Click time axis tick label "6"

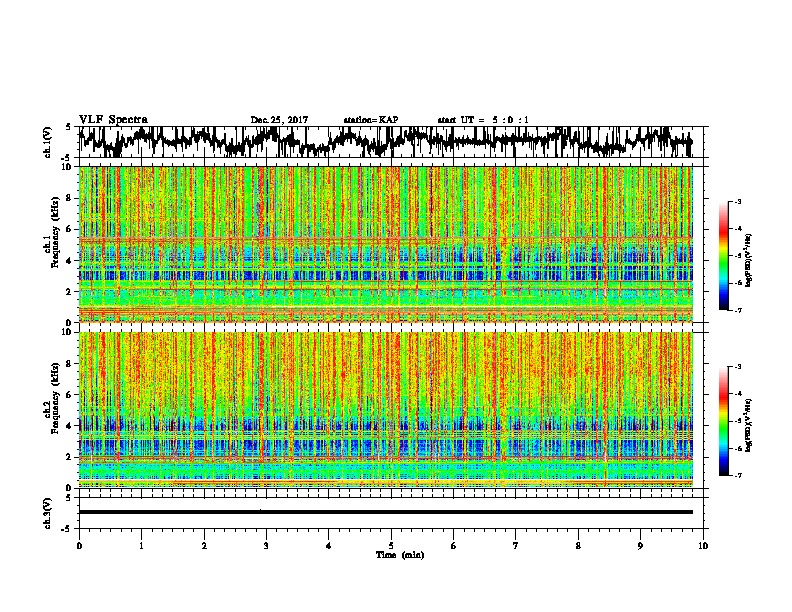[x=454, y=546]
